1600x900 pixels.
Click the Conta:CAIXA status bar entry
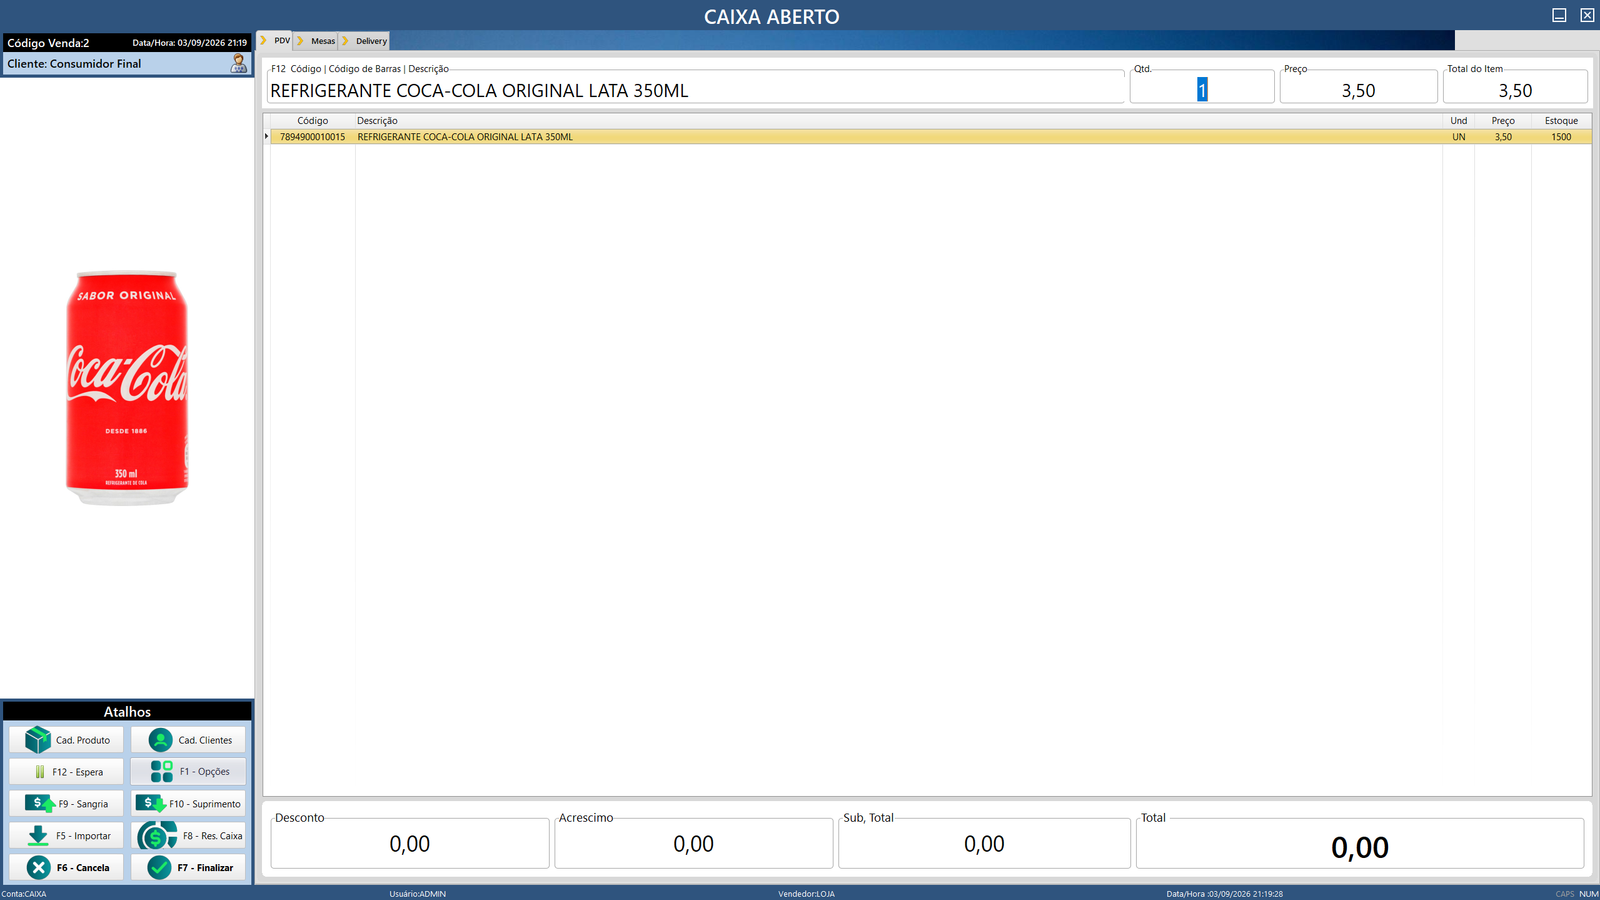coord(24,894)
